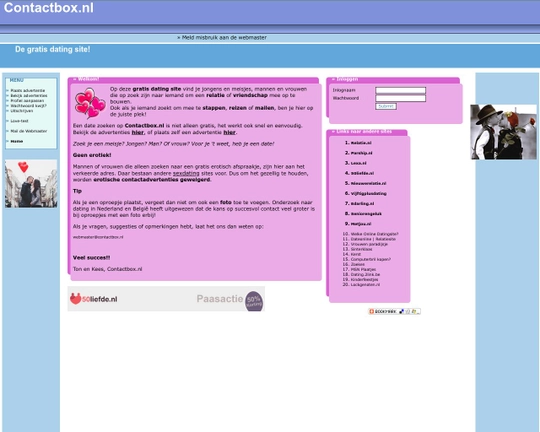The image size is (540, 432).
Task: Open link 20. Lachgenaten.nl
Action: pos(365,285)
